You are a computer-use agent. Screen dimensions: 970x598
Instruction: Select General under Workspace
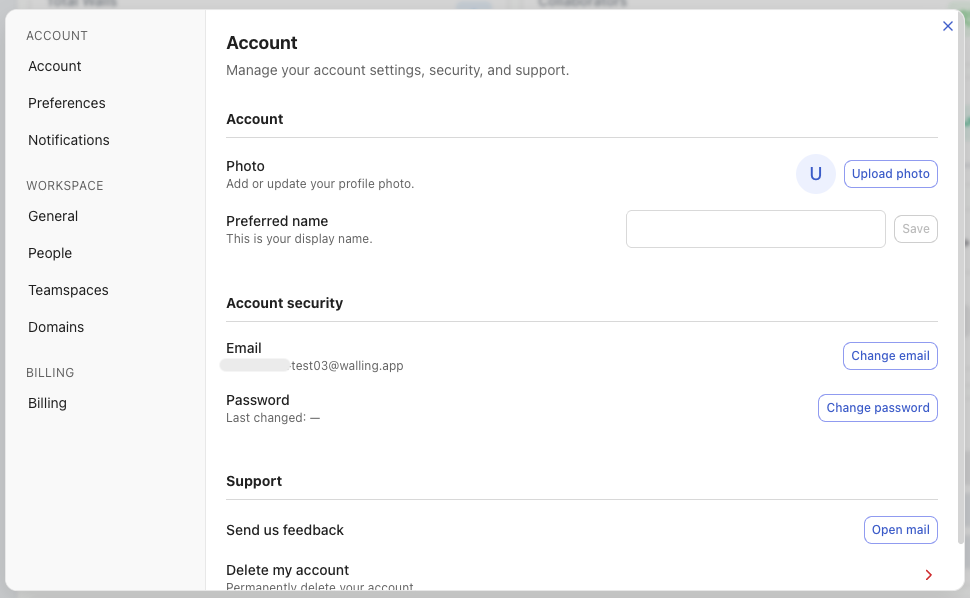pos(53,216)
